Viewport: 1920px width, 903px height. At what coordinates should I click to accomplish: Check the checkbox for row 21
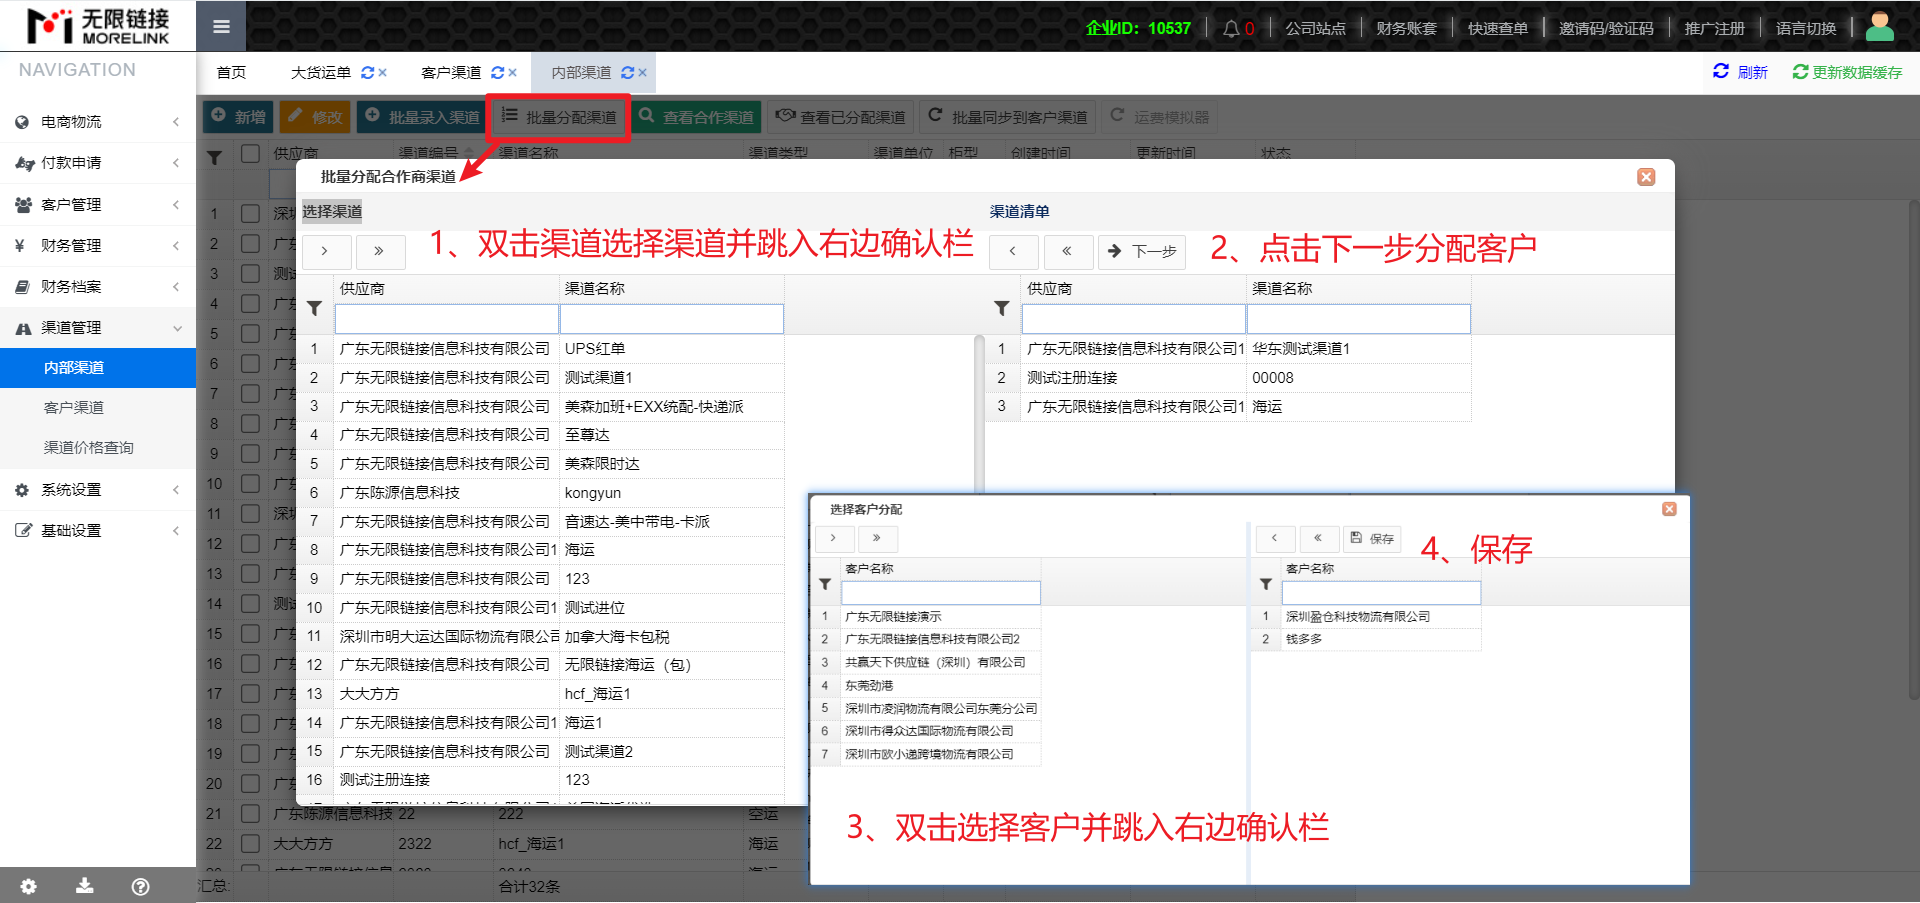pyautogui.click(x=251, y=814)
